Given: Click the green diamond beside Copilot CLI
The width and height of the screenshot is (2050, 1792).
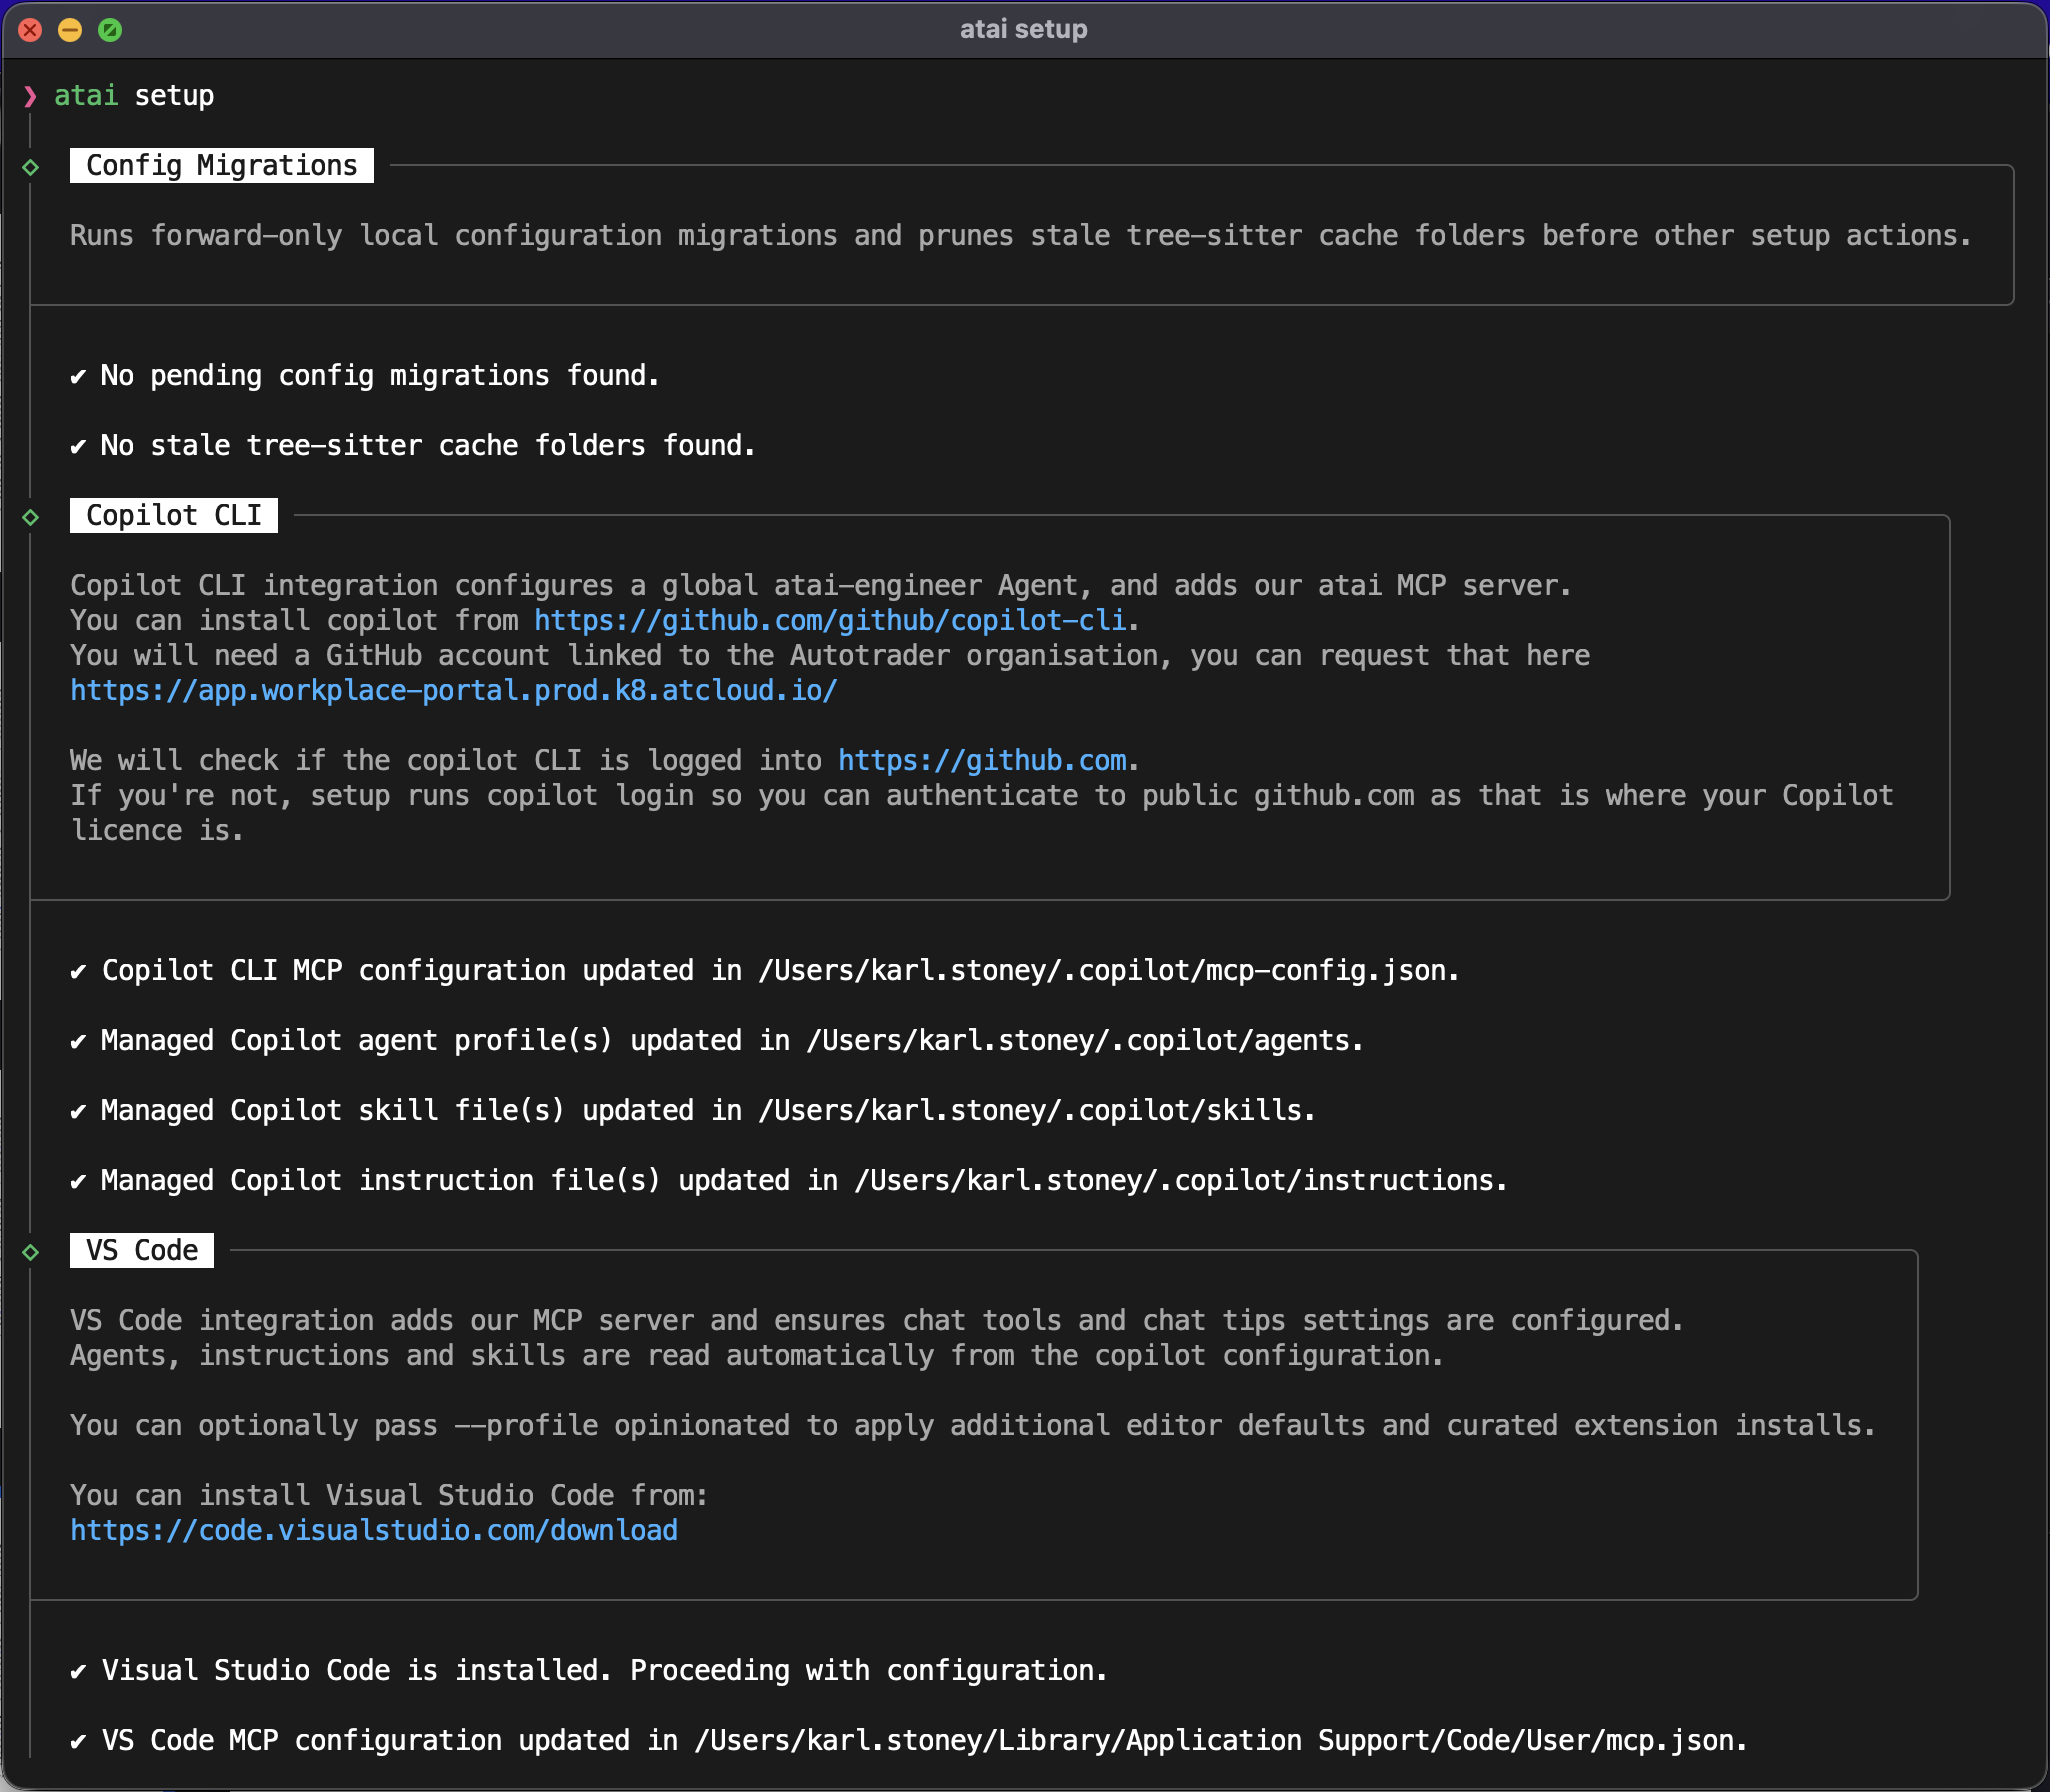Looking at the screenshot, I should click(31, 517).
